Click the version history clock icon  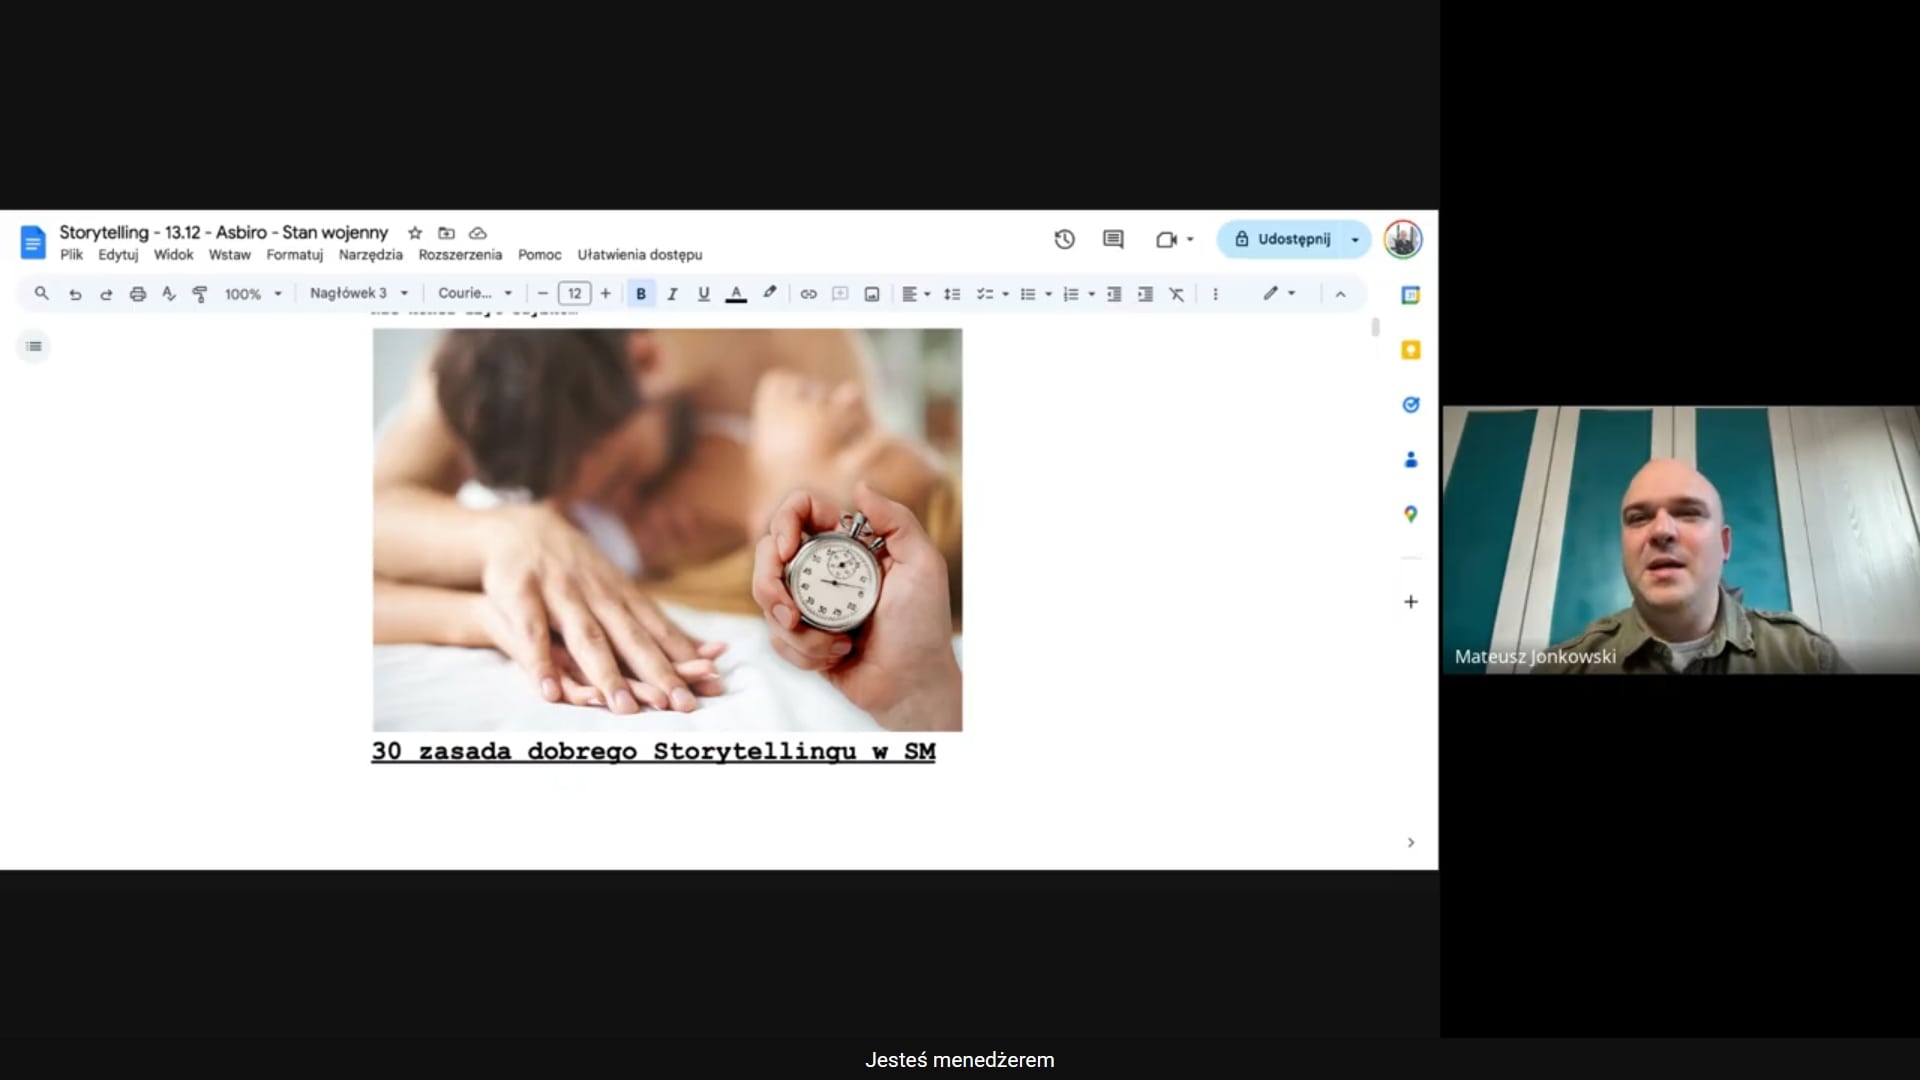tap(1064, 239)
